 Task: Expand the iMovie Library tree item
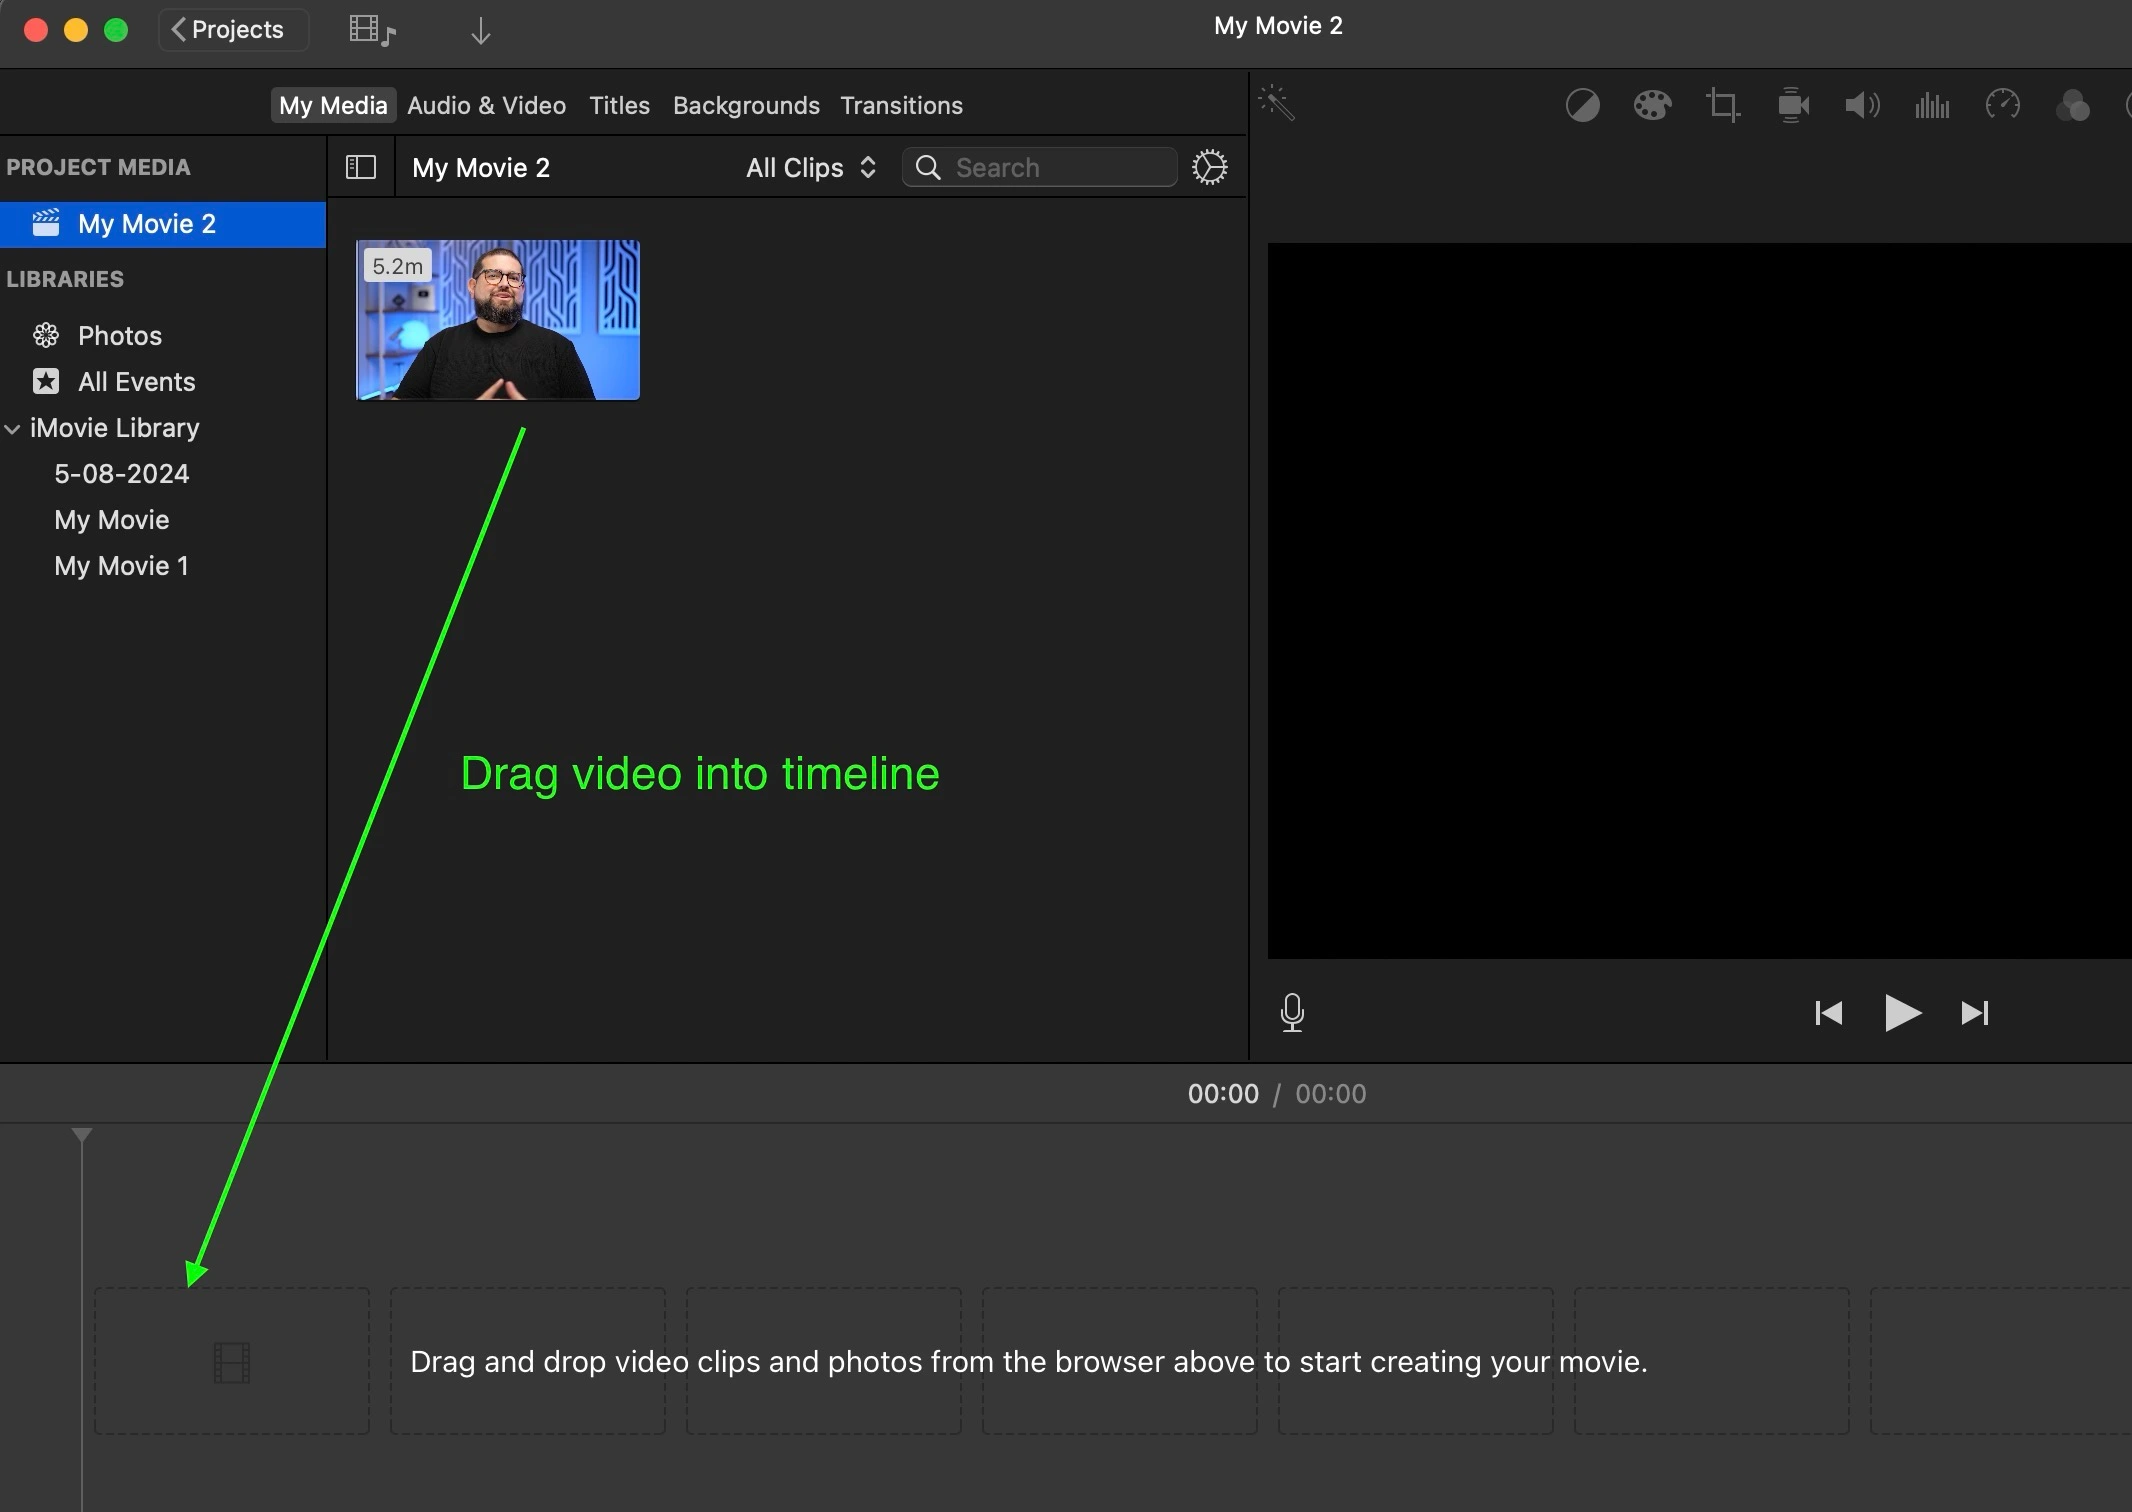pos(13,427)
